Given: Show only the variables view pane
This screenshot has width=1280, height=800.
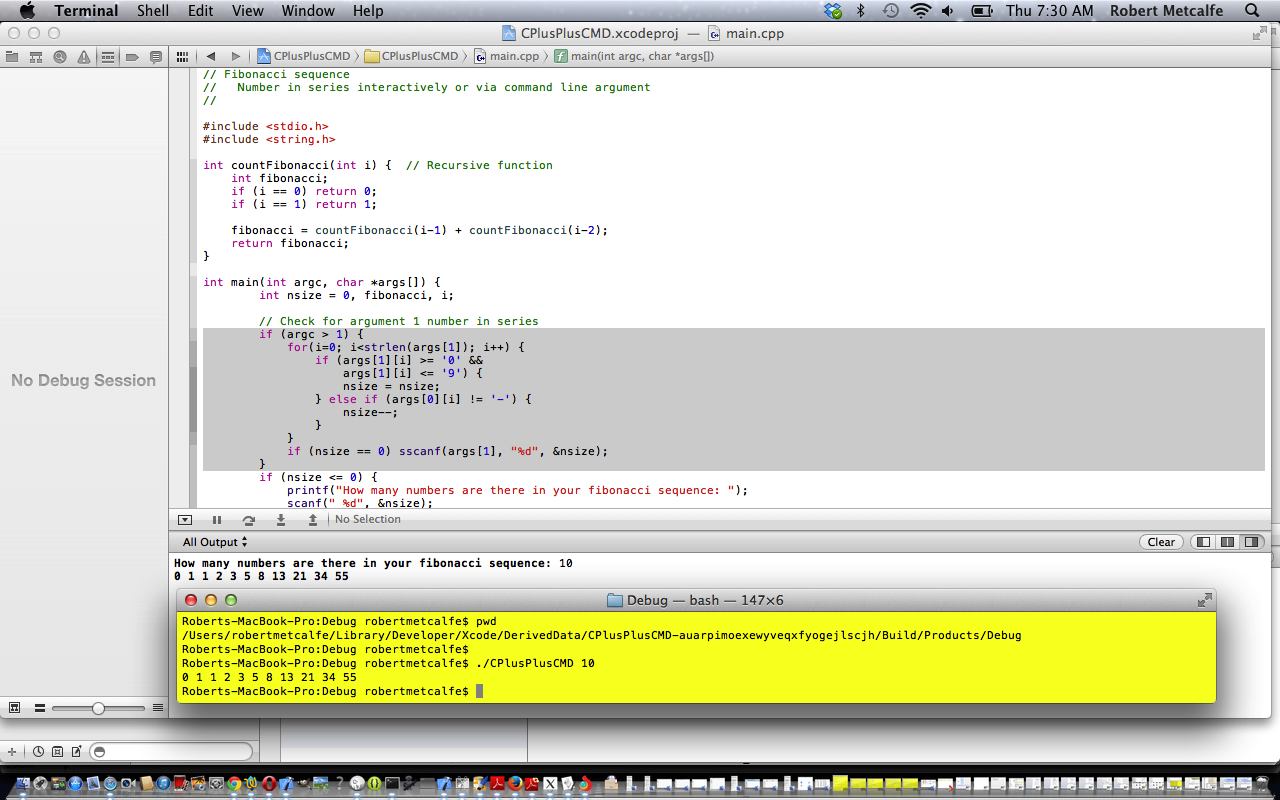Looking at the screenshot, I should [1203, 542].
